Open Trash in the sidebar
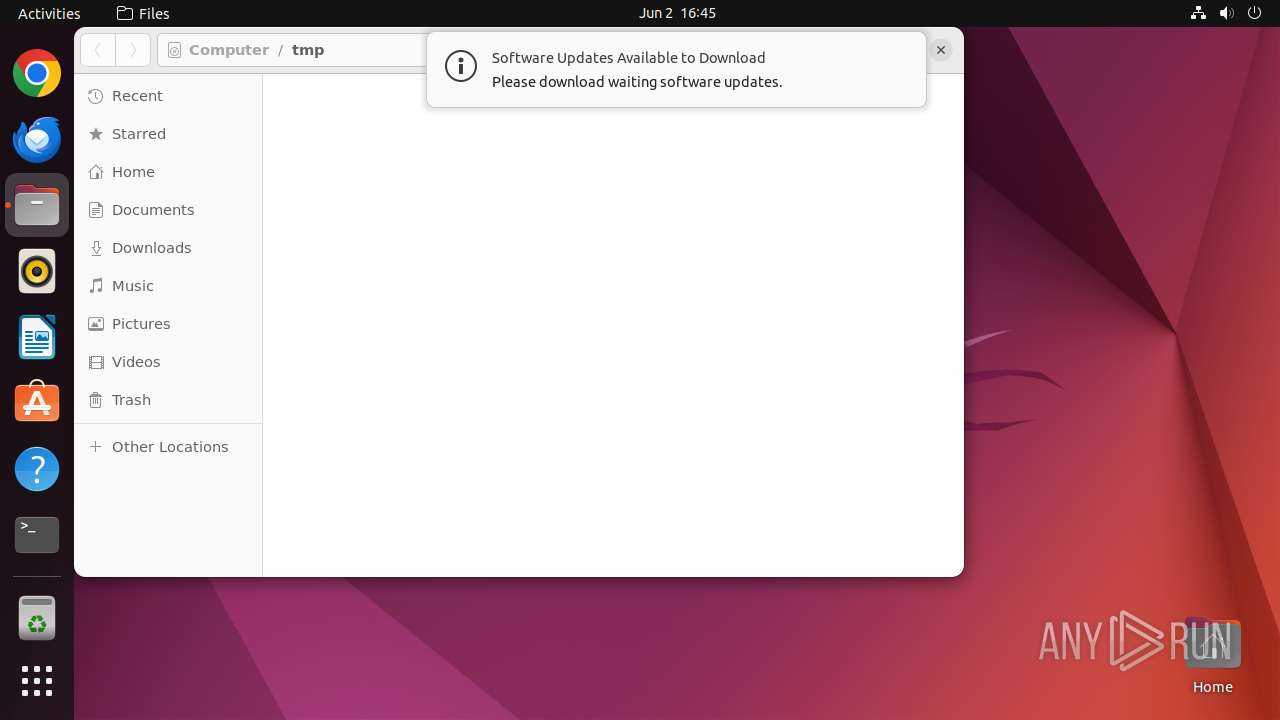Image resolution: width=1280 pixels, height=720 pixels. 168,400
